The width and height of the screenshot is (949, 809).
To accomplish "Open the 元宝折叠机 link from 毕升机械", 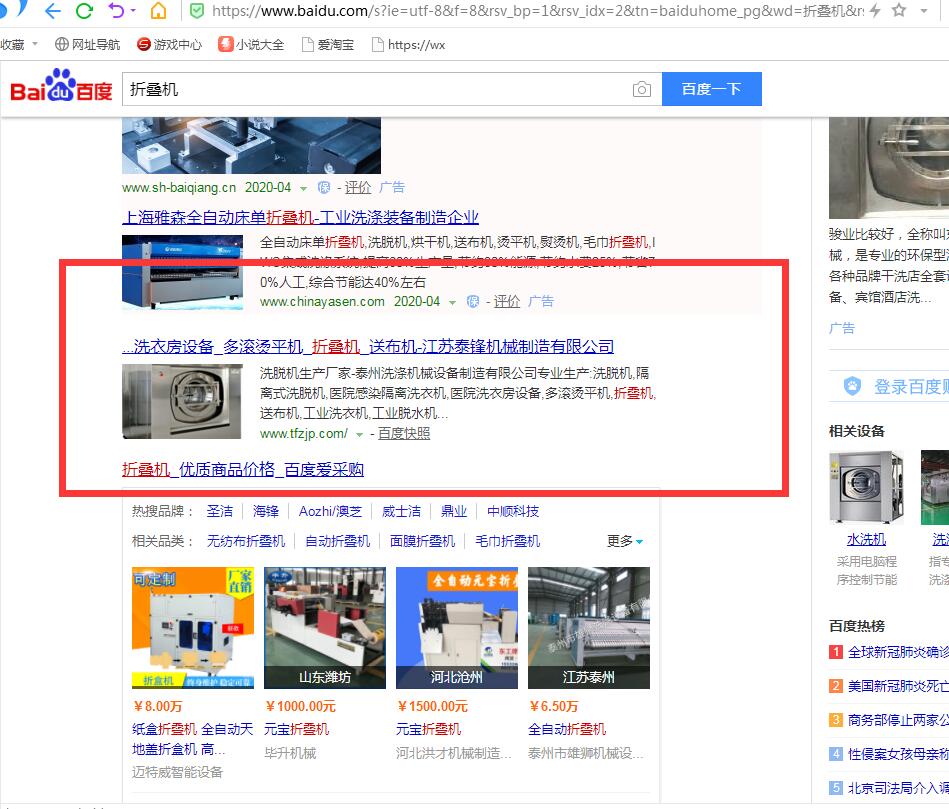I will click(x=297, y=730).
